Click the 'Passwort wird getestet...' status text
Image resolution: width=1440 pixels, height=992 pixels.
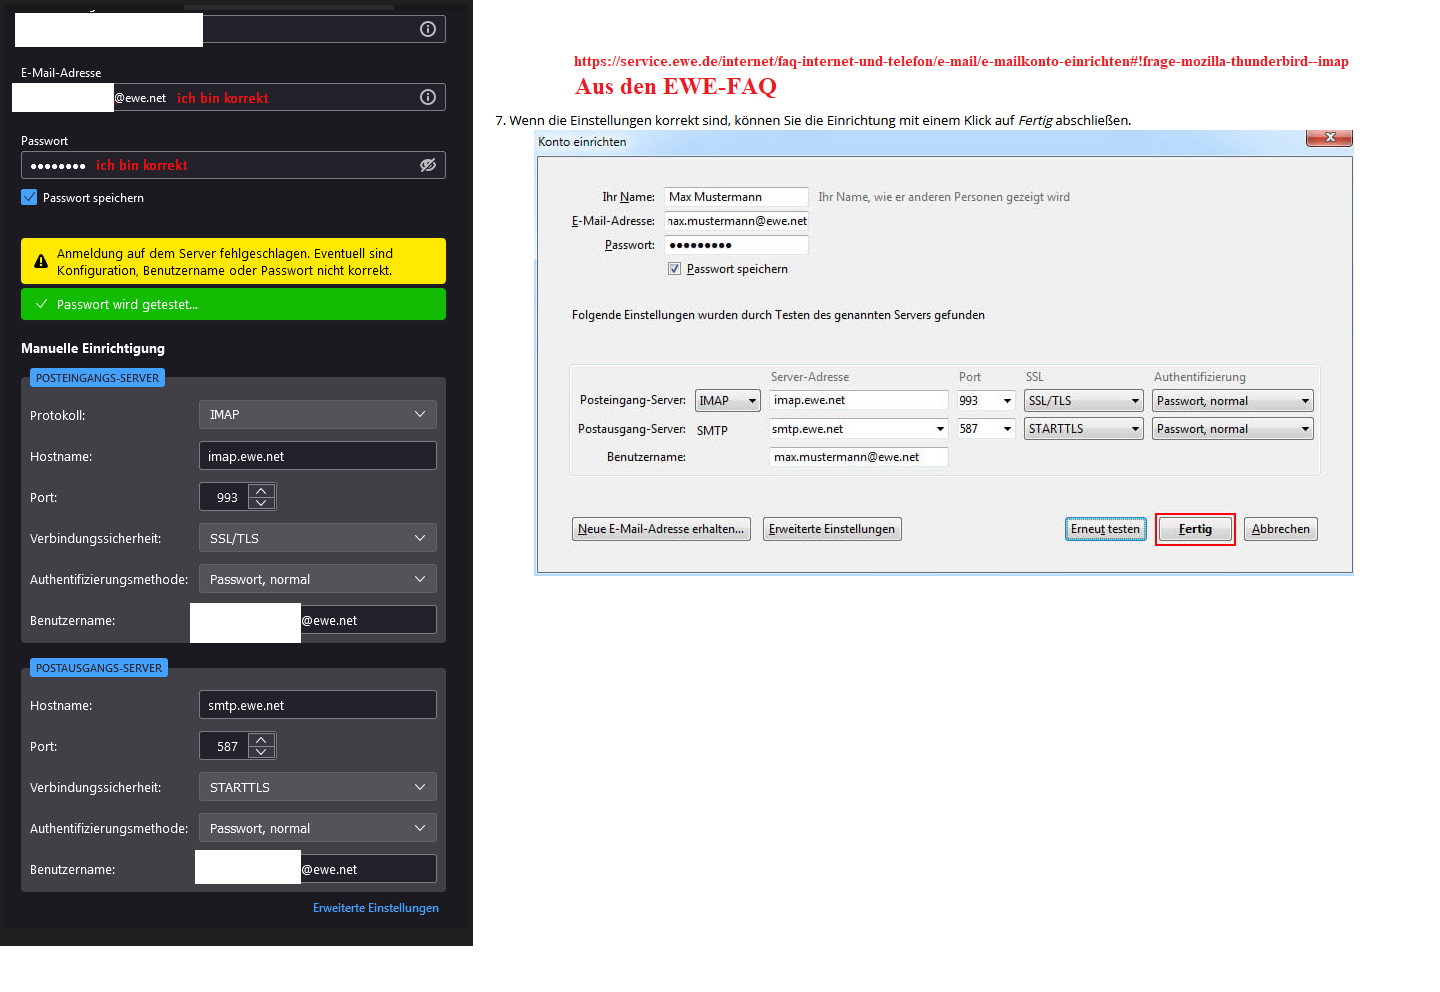[127, 305]
